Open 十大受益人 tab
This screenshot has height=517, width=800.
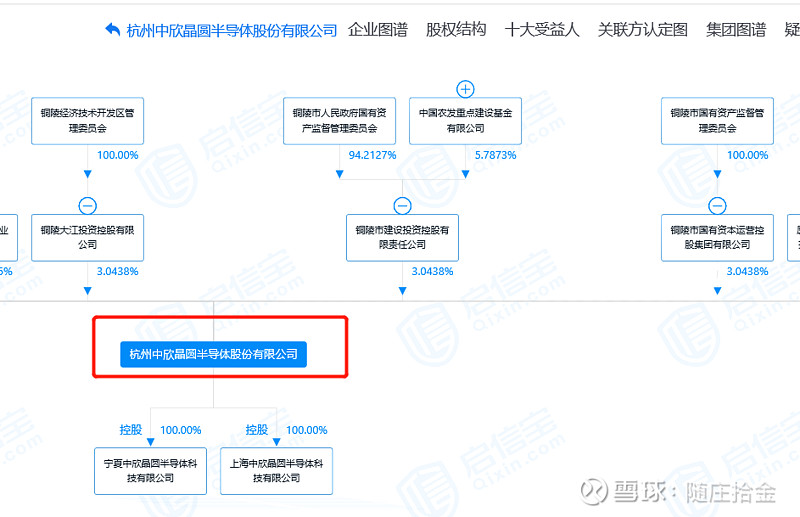(x=542, y=30)
